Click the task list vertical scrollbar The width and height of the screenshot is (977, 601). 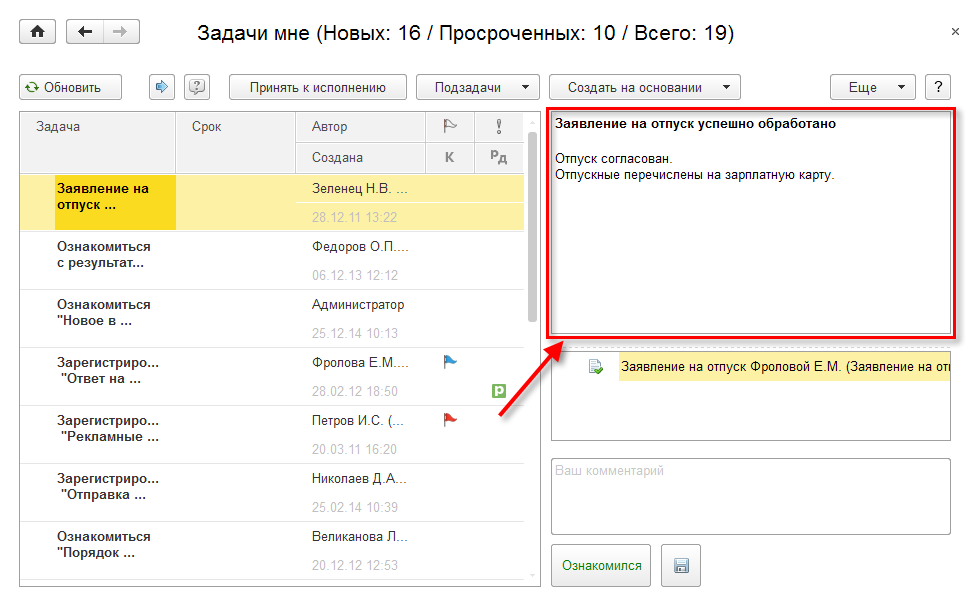pos(532,250)
